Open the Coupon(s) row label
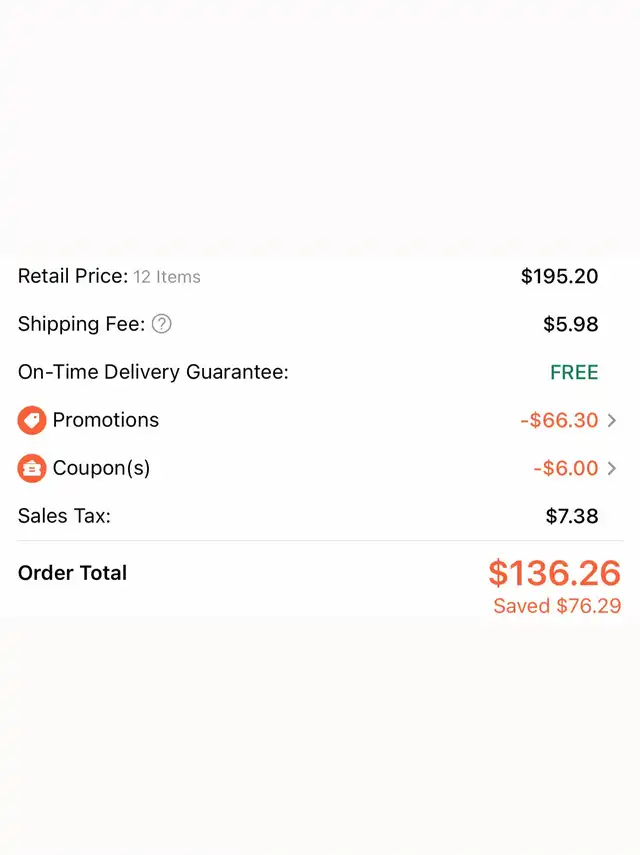 (x=101, y=468)
